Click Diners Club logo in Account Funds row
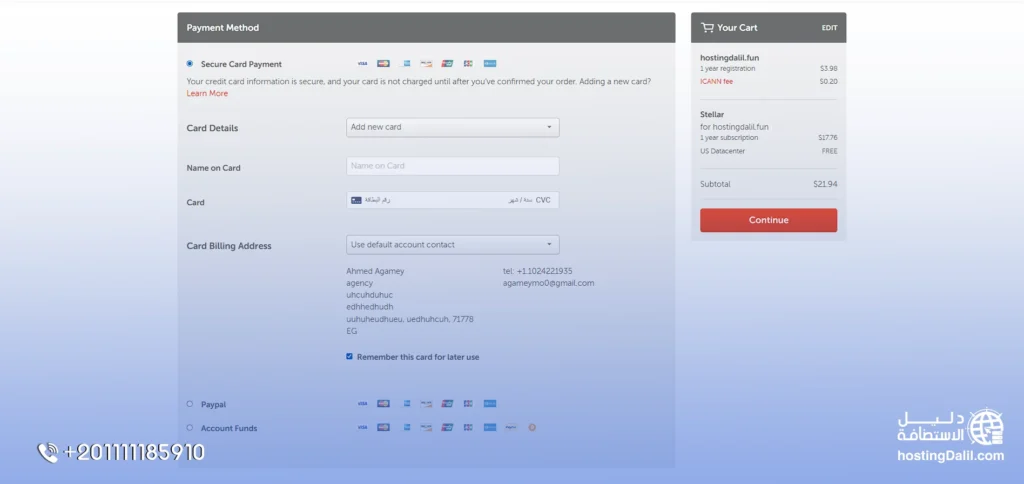 (x=490, y=427)
